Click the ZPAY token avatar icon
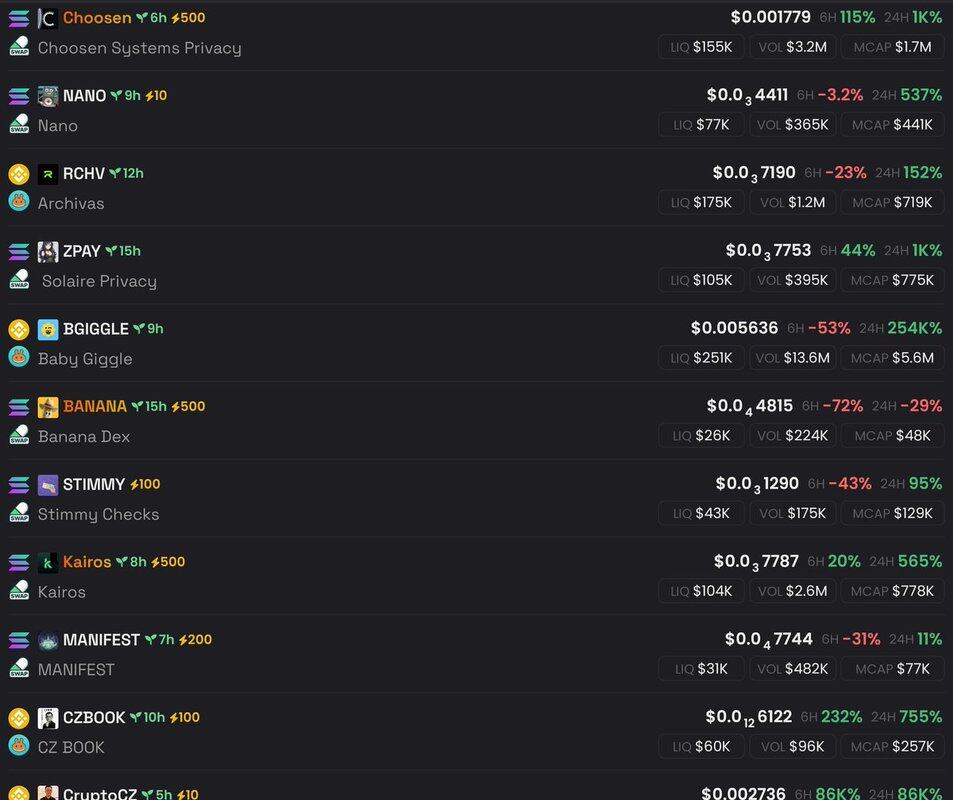The image size is (953, 800). [x=48, y=251]
